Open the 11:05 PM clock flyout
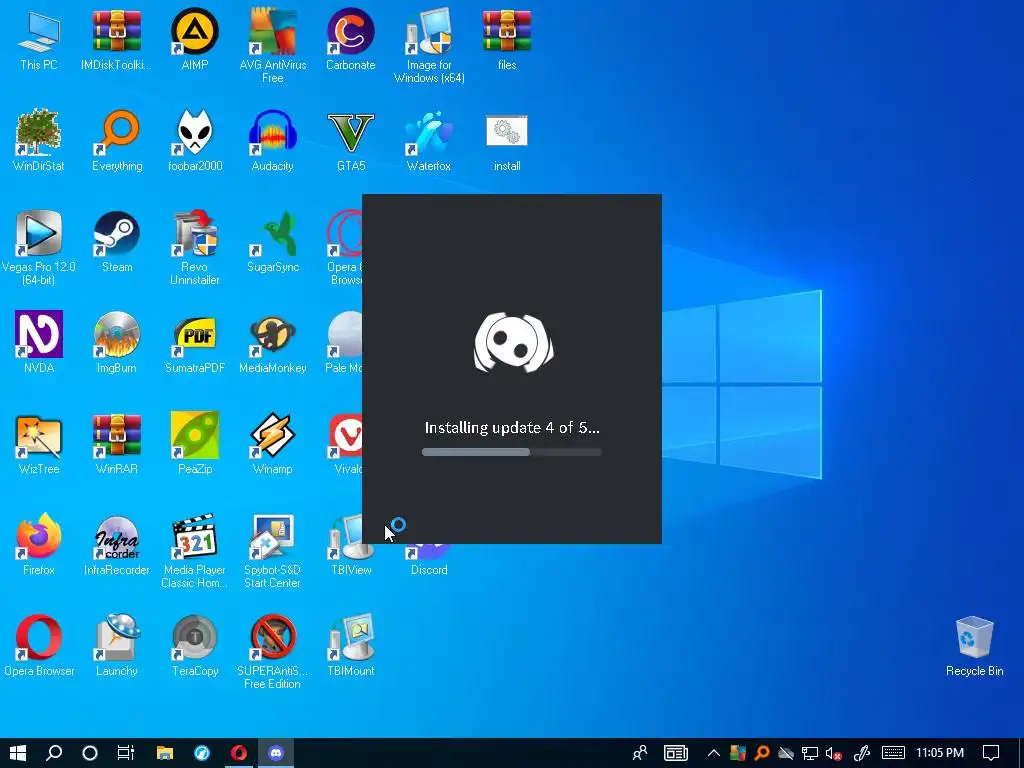This screenshot has width=1024, height=768. tap(940, 753)
